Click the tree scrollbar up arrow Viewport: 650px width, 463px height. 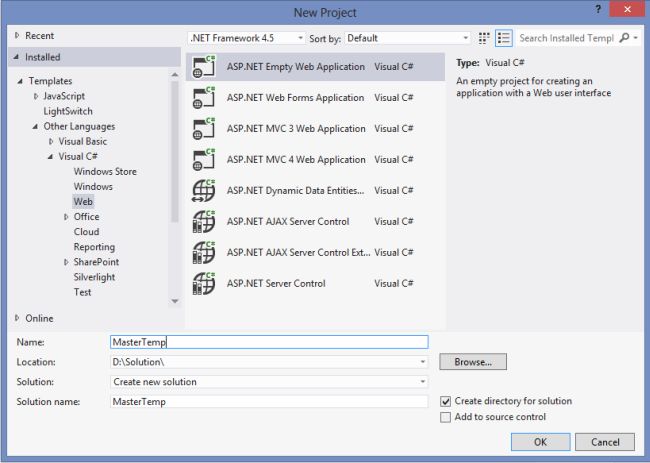[175, 75]
